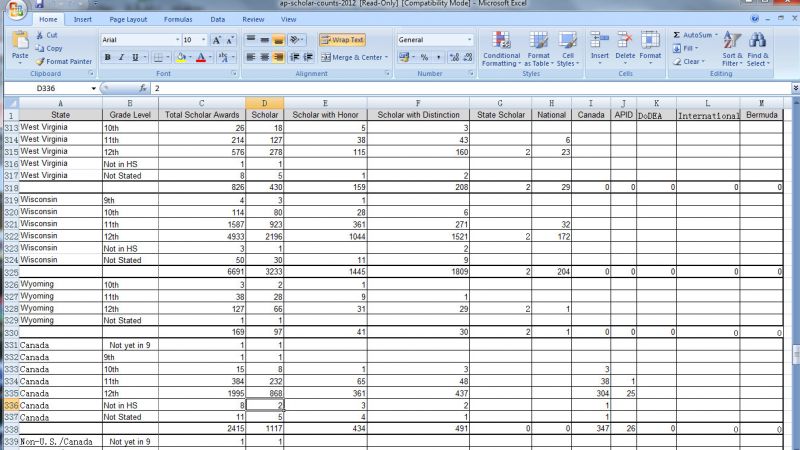Open the Name Box dropdown arrow

click(93, 89)
